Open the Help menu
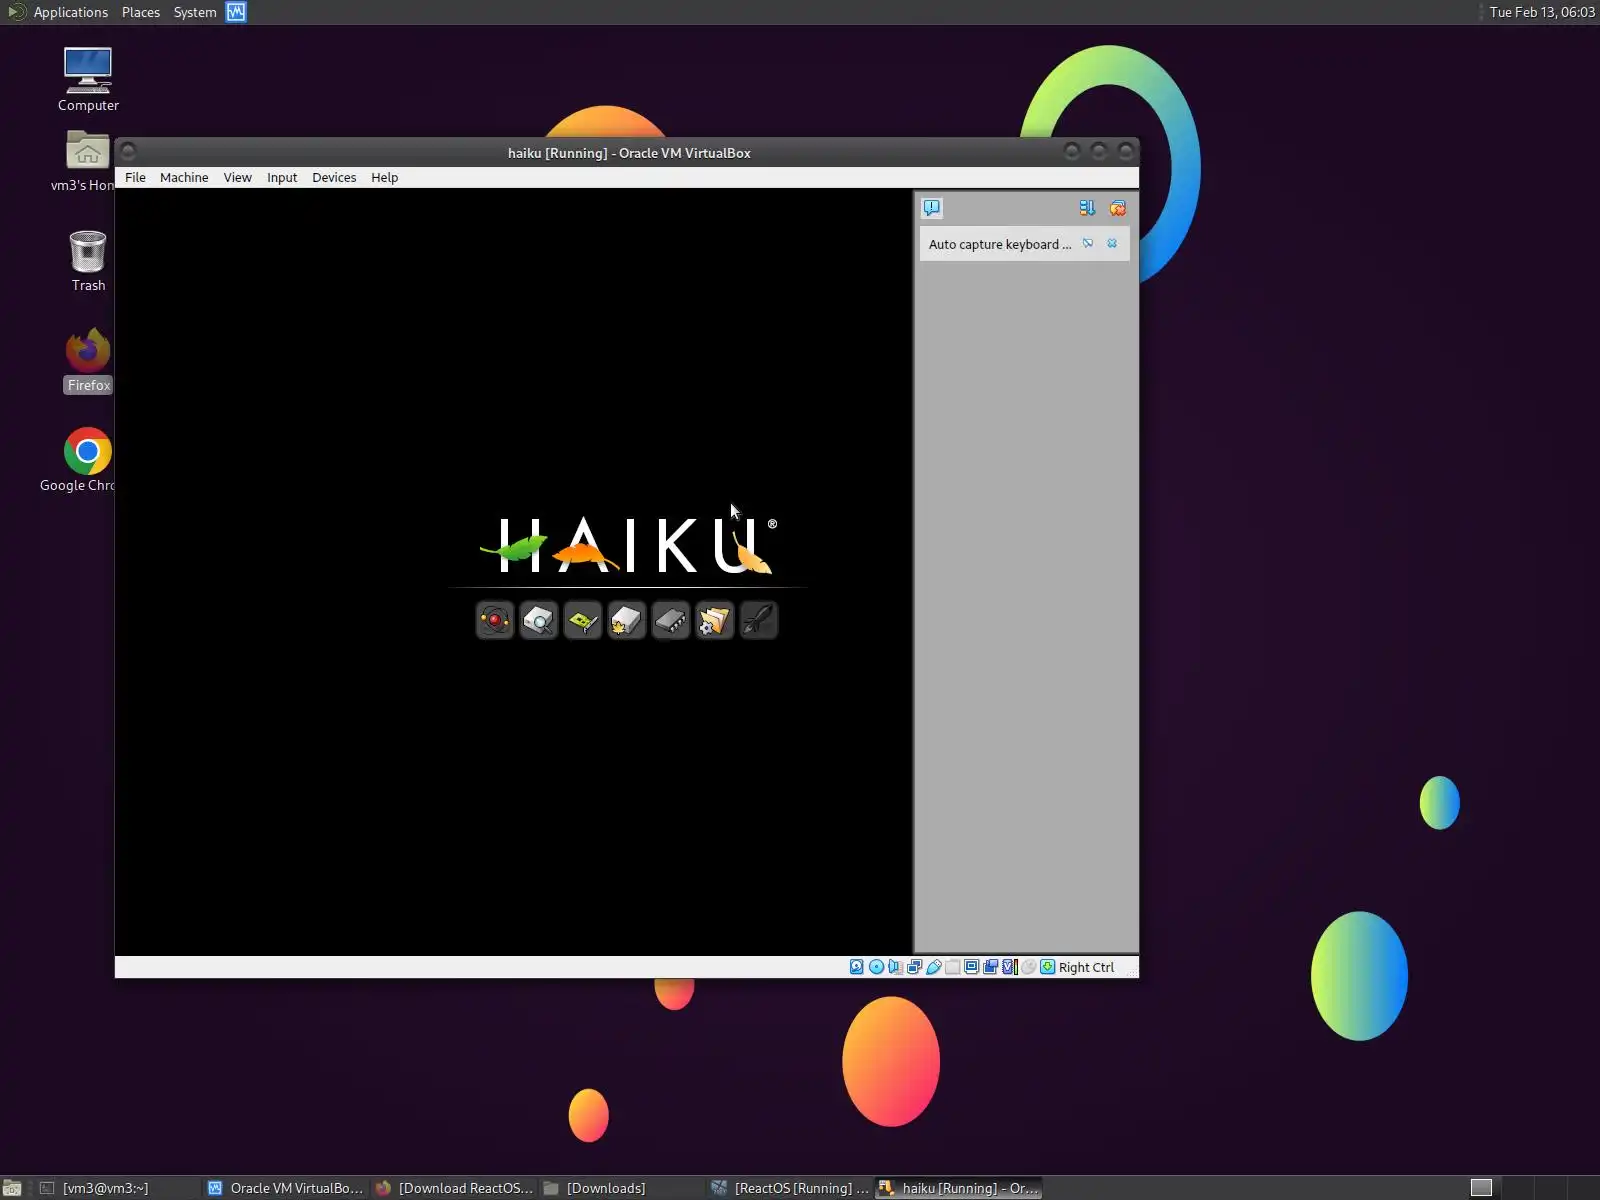Viewport: 1600px width, 1200px height. [384, 178]
